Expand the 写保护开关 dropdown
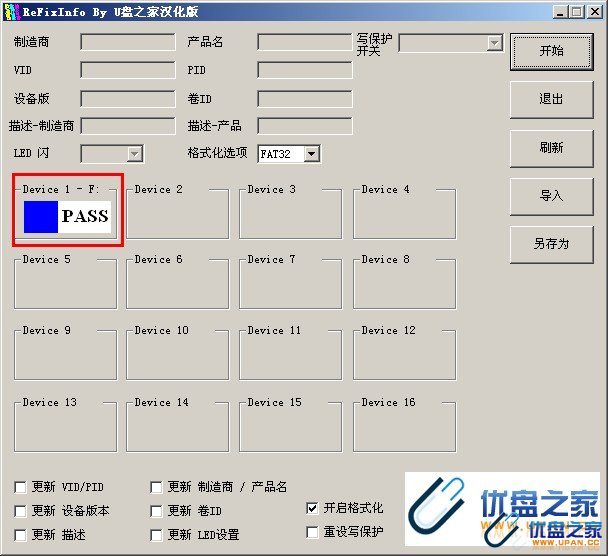Screen dimensions: 608x556 (x=494, y=43)
